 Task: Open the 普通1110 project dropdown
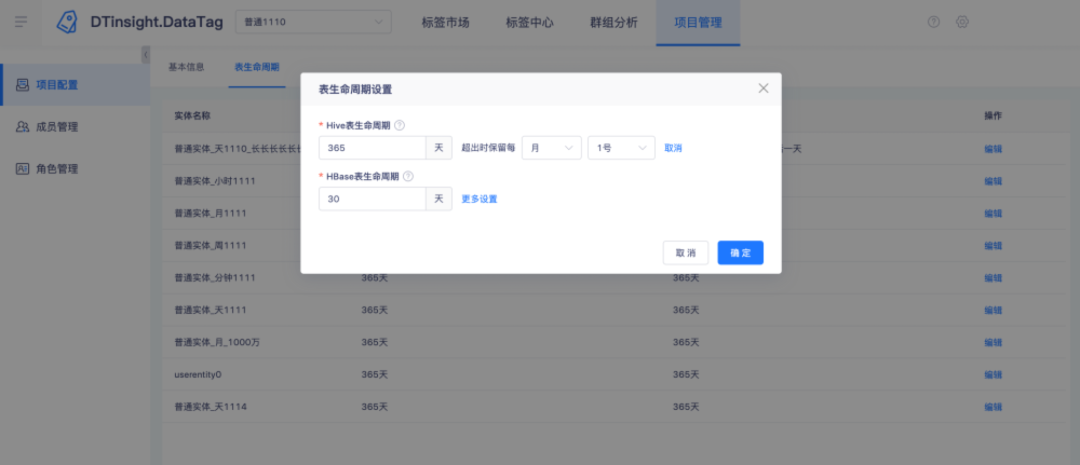click(313, 22)
